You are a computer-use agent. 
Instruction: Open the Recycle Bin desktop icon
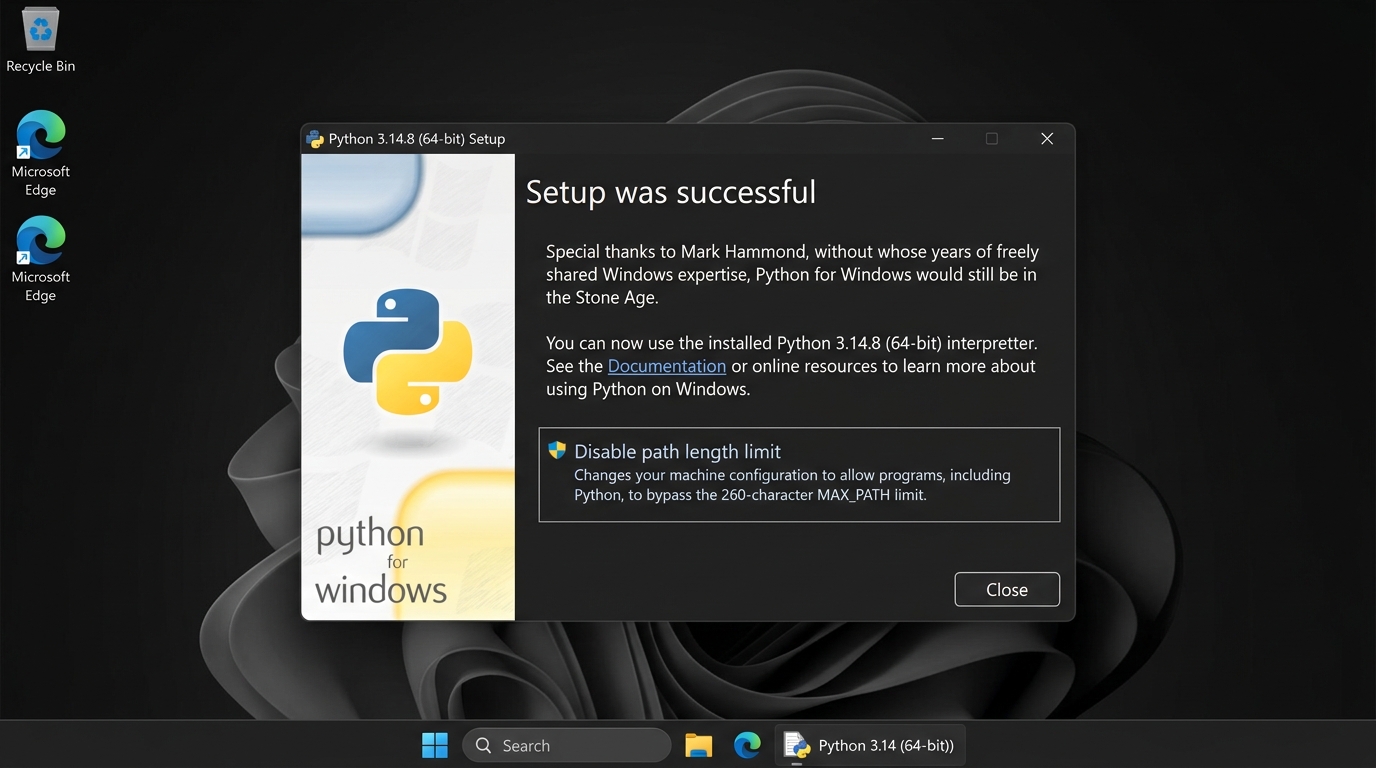coord(40,41)
